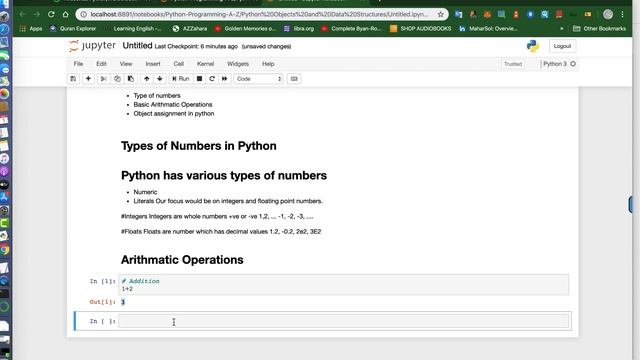Go to the browser home page
The image size is (640, 360).
65,14
